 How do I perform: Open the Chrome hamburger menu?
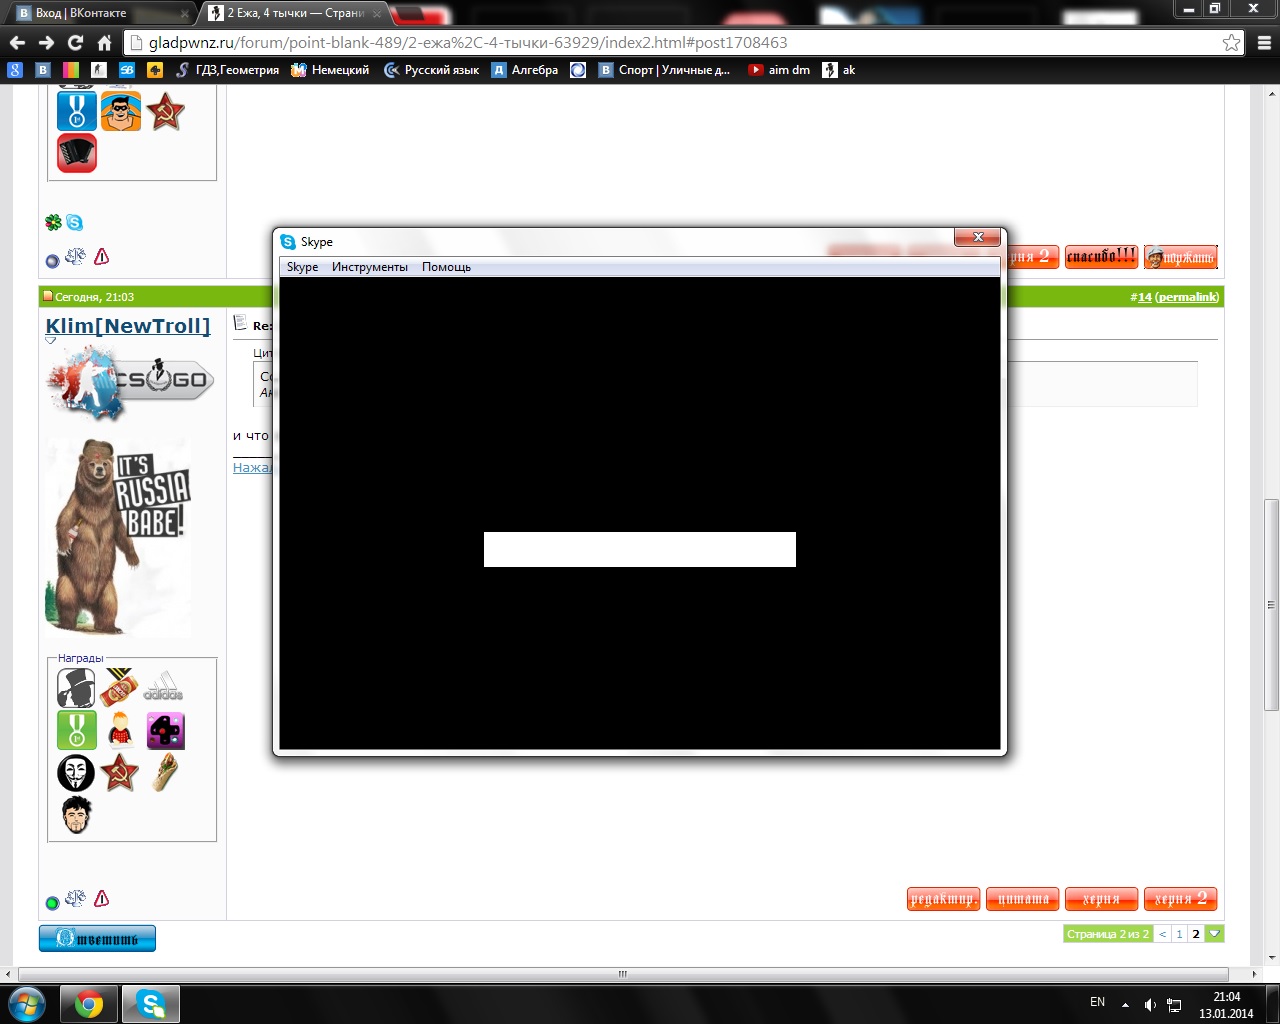[x=1263, y=43]
